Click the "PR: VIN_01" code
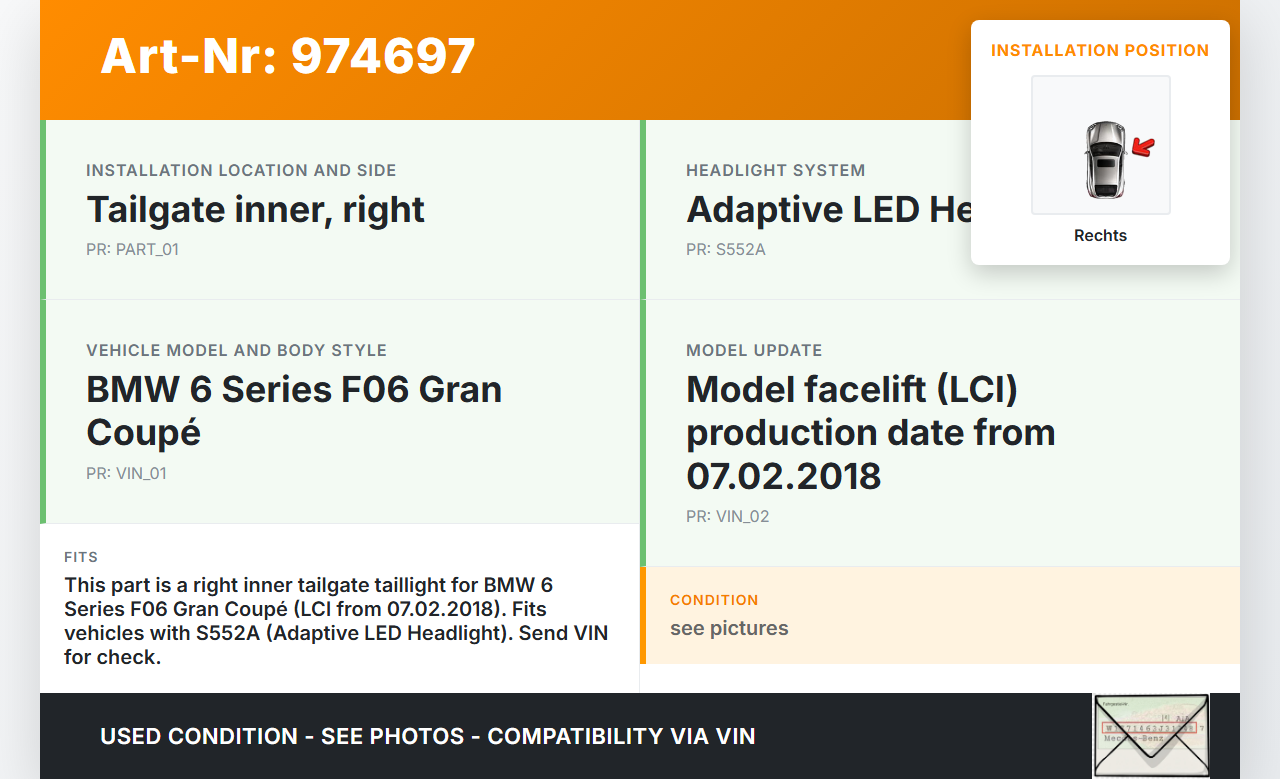 126,473
